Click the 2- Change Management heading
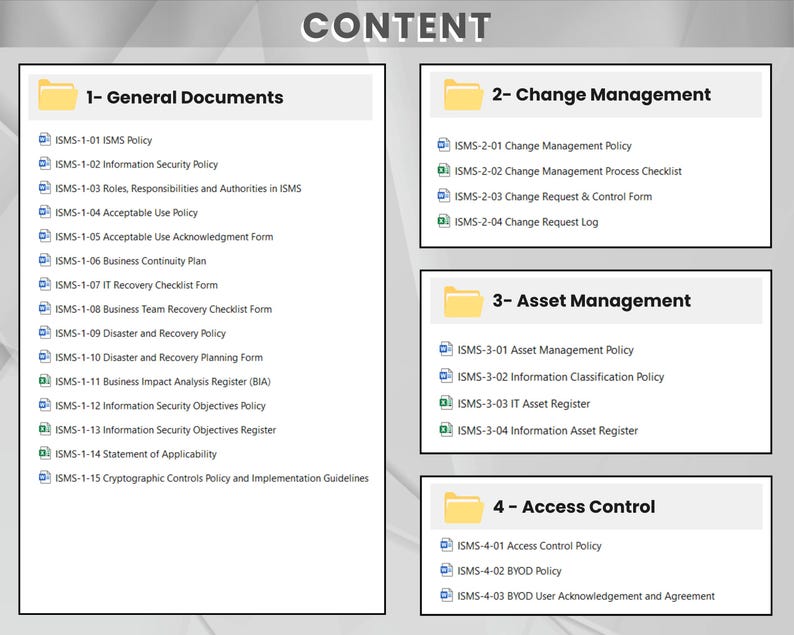 pyautogui.click(x=602, y=94)
